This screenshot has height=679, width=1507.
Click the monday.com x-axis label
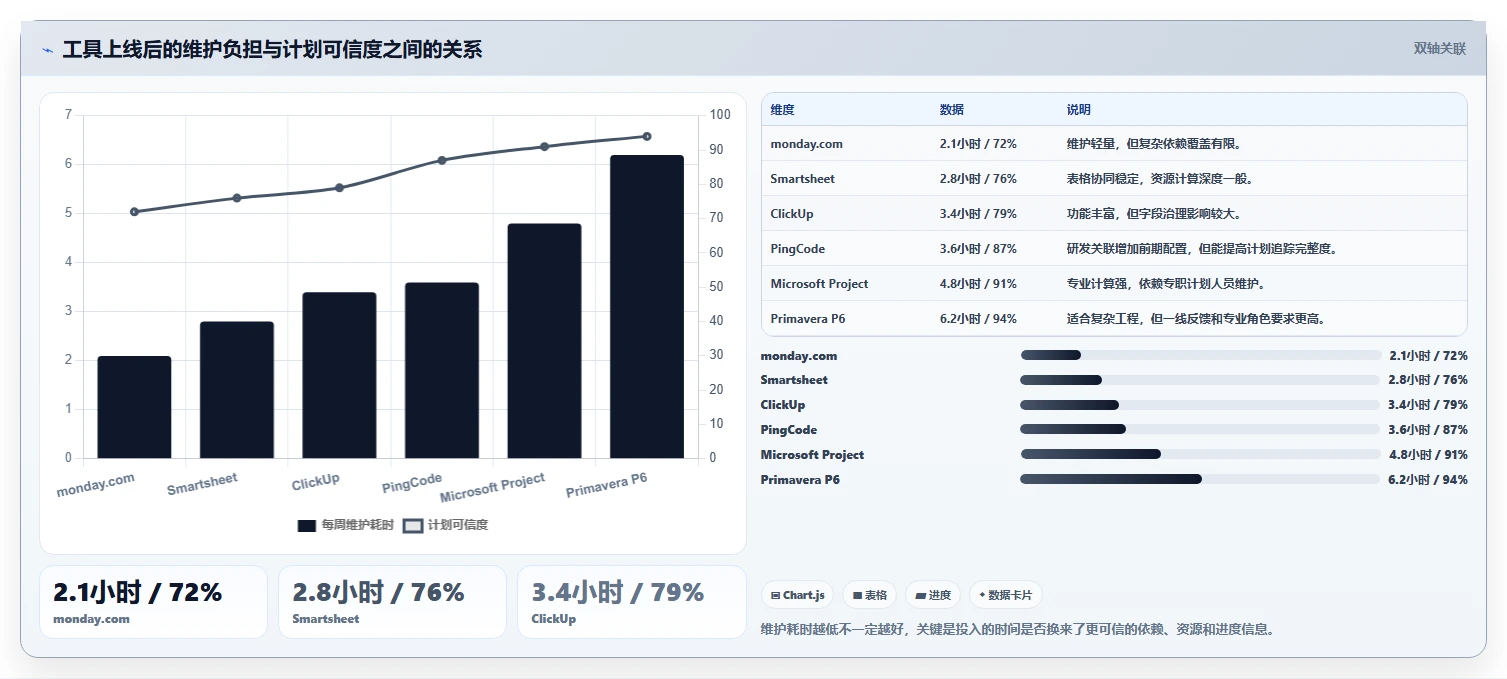(96, 486)
